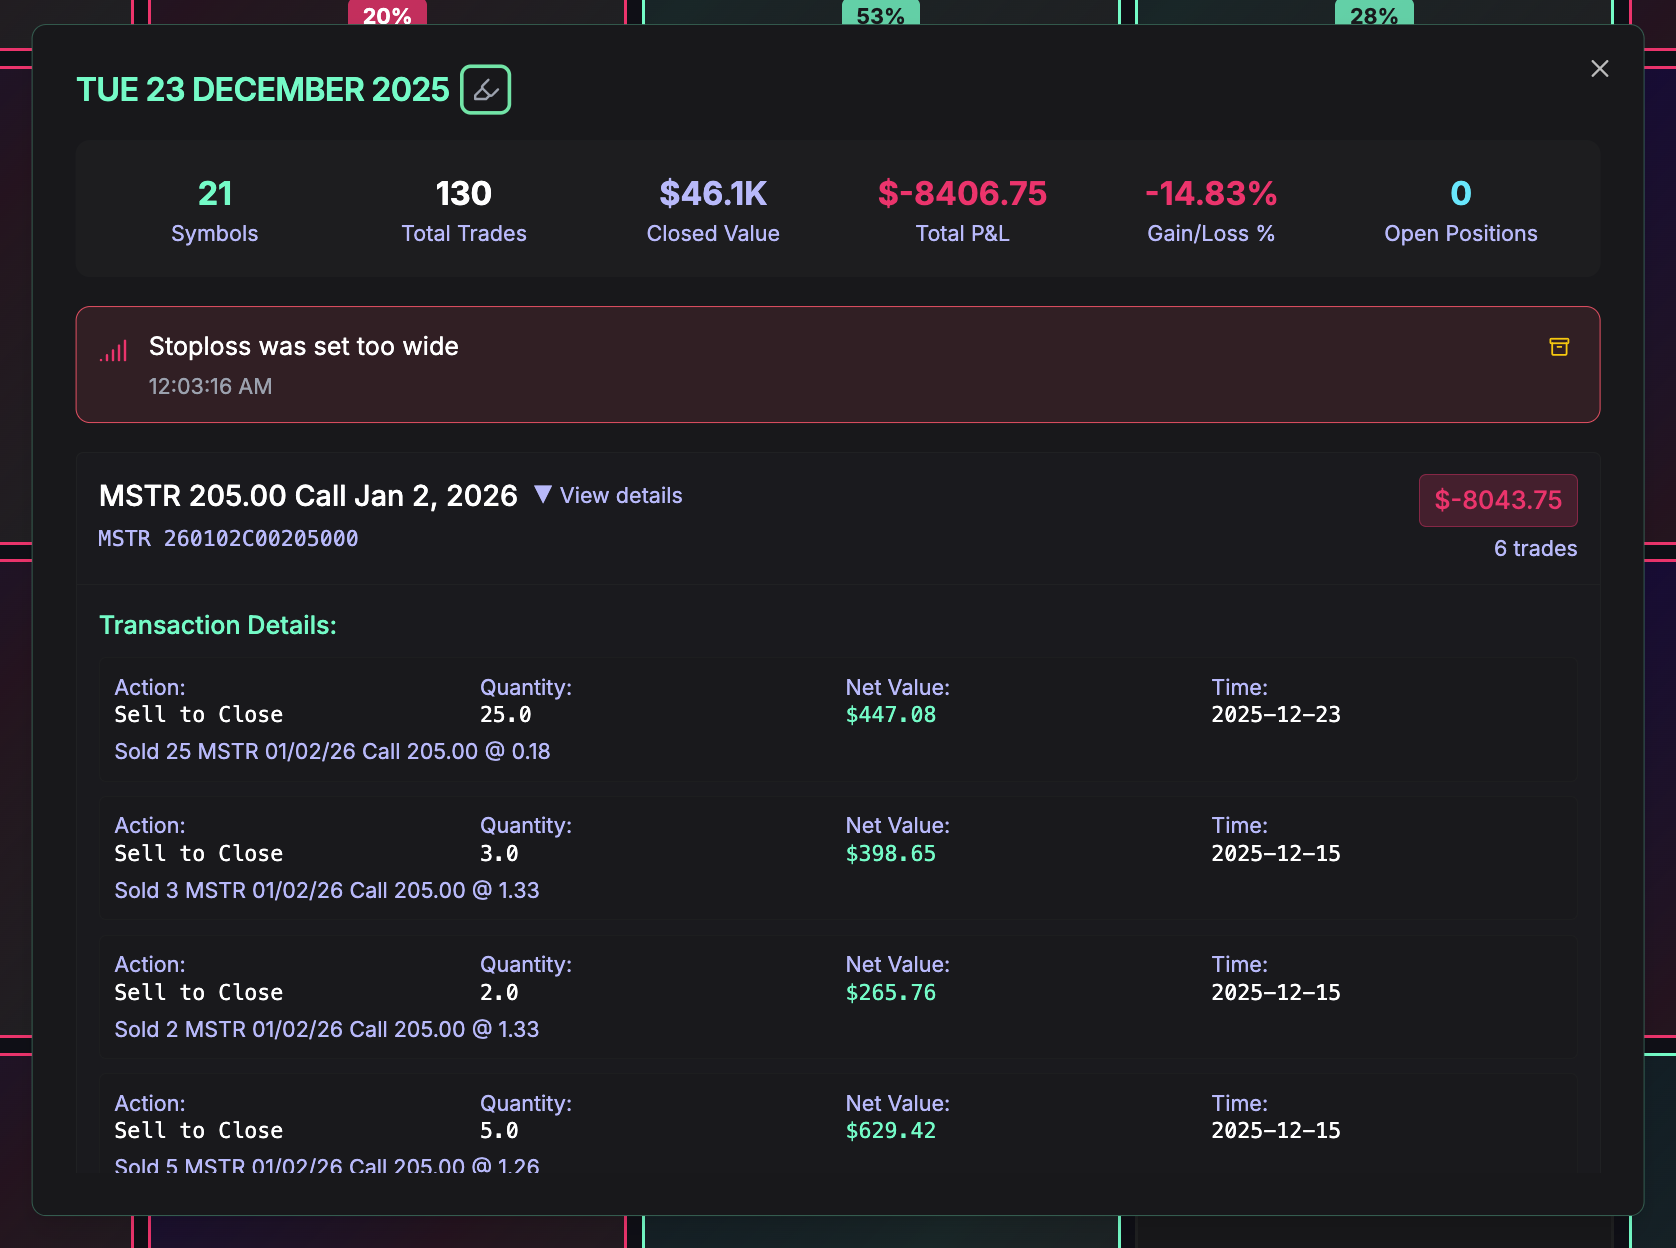Click the edit note pencil icon beside date
1676x1248 pixels.
(485, 90)
